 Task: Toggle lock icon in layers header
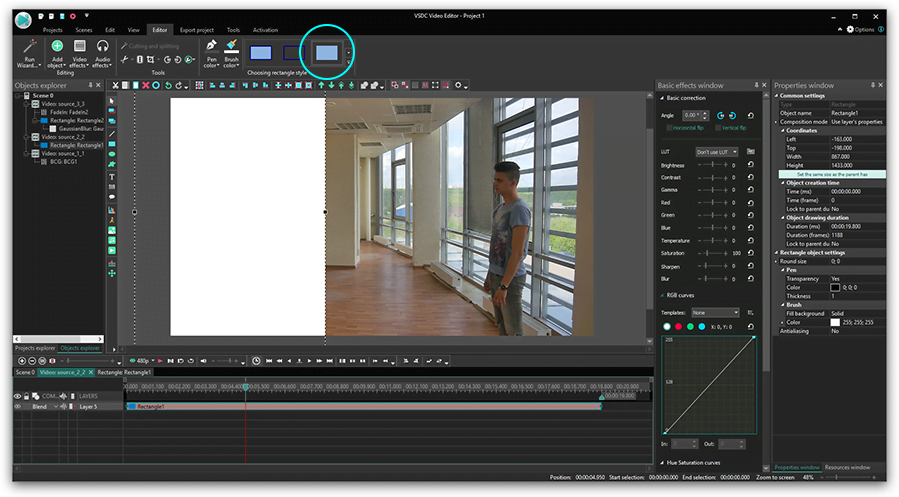(x=26, y=396)
